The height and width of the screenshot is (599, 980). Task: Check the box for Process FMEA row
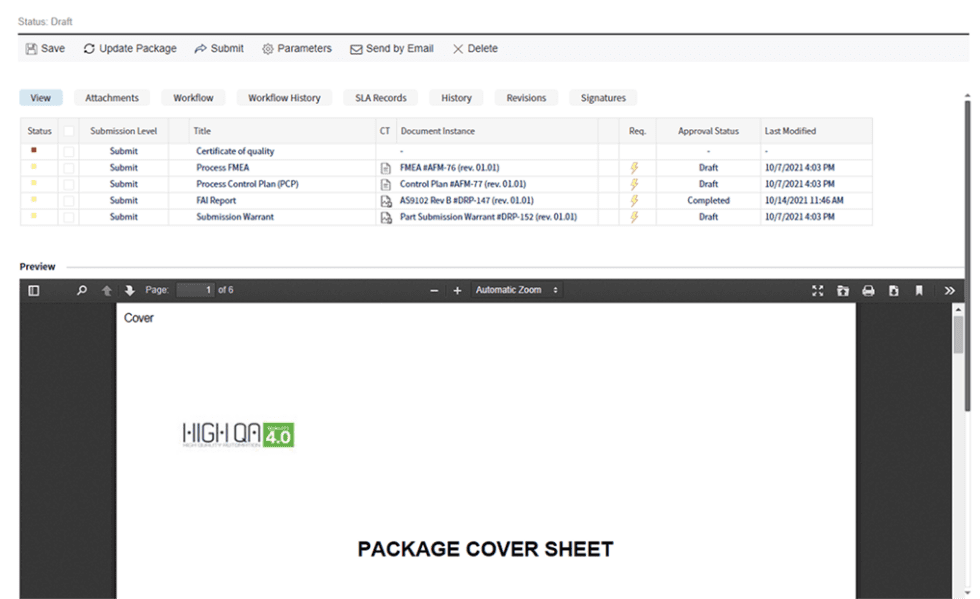69,168
